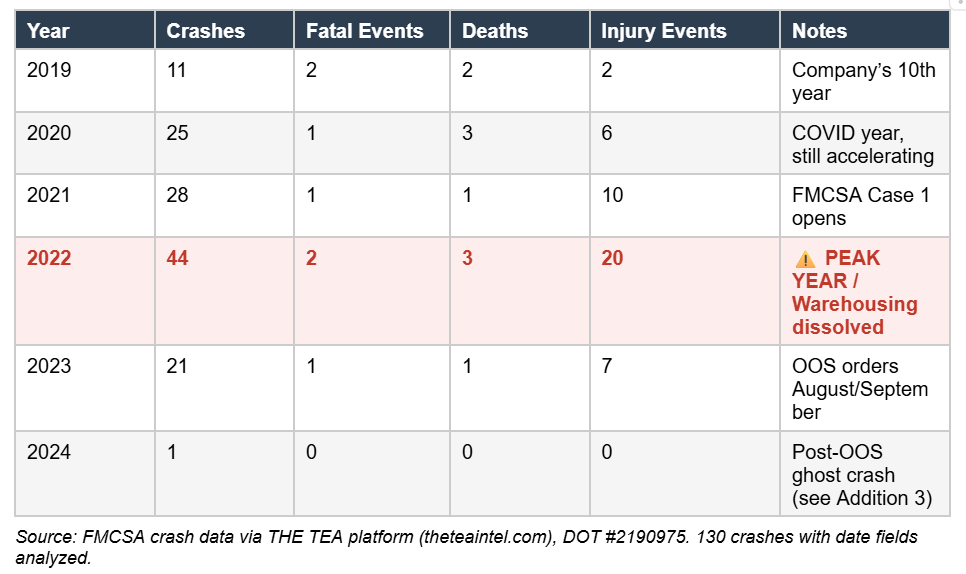Click the warning icon beside PEAK YEAR
This screenshot has width=966, height=574.
coord(805,259)
